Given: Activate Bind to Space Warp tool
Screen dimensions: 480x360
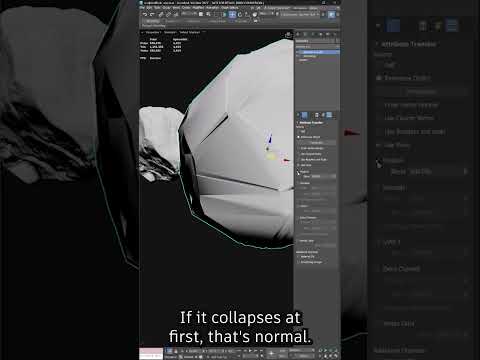Looking at the screenshot, I should pos(176,14).
